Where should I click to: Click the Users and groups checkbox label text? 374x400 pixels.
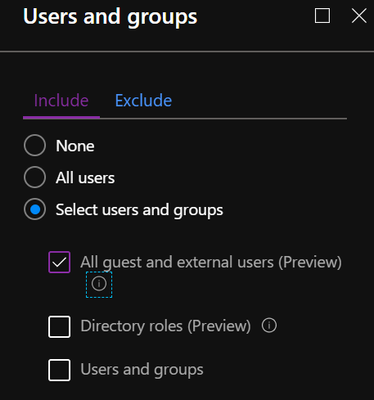click(x=142, y=370)
